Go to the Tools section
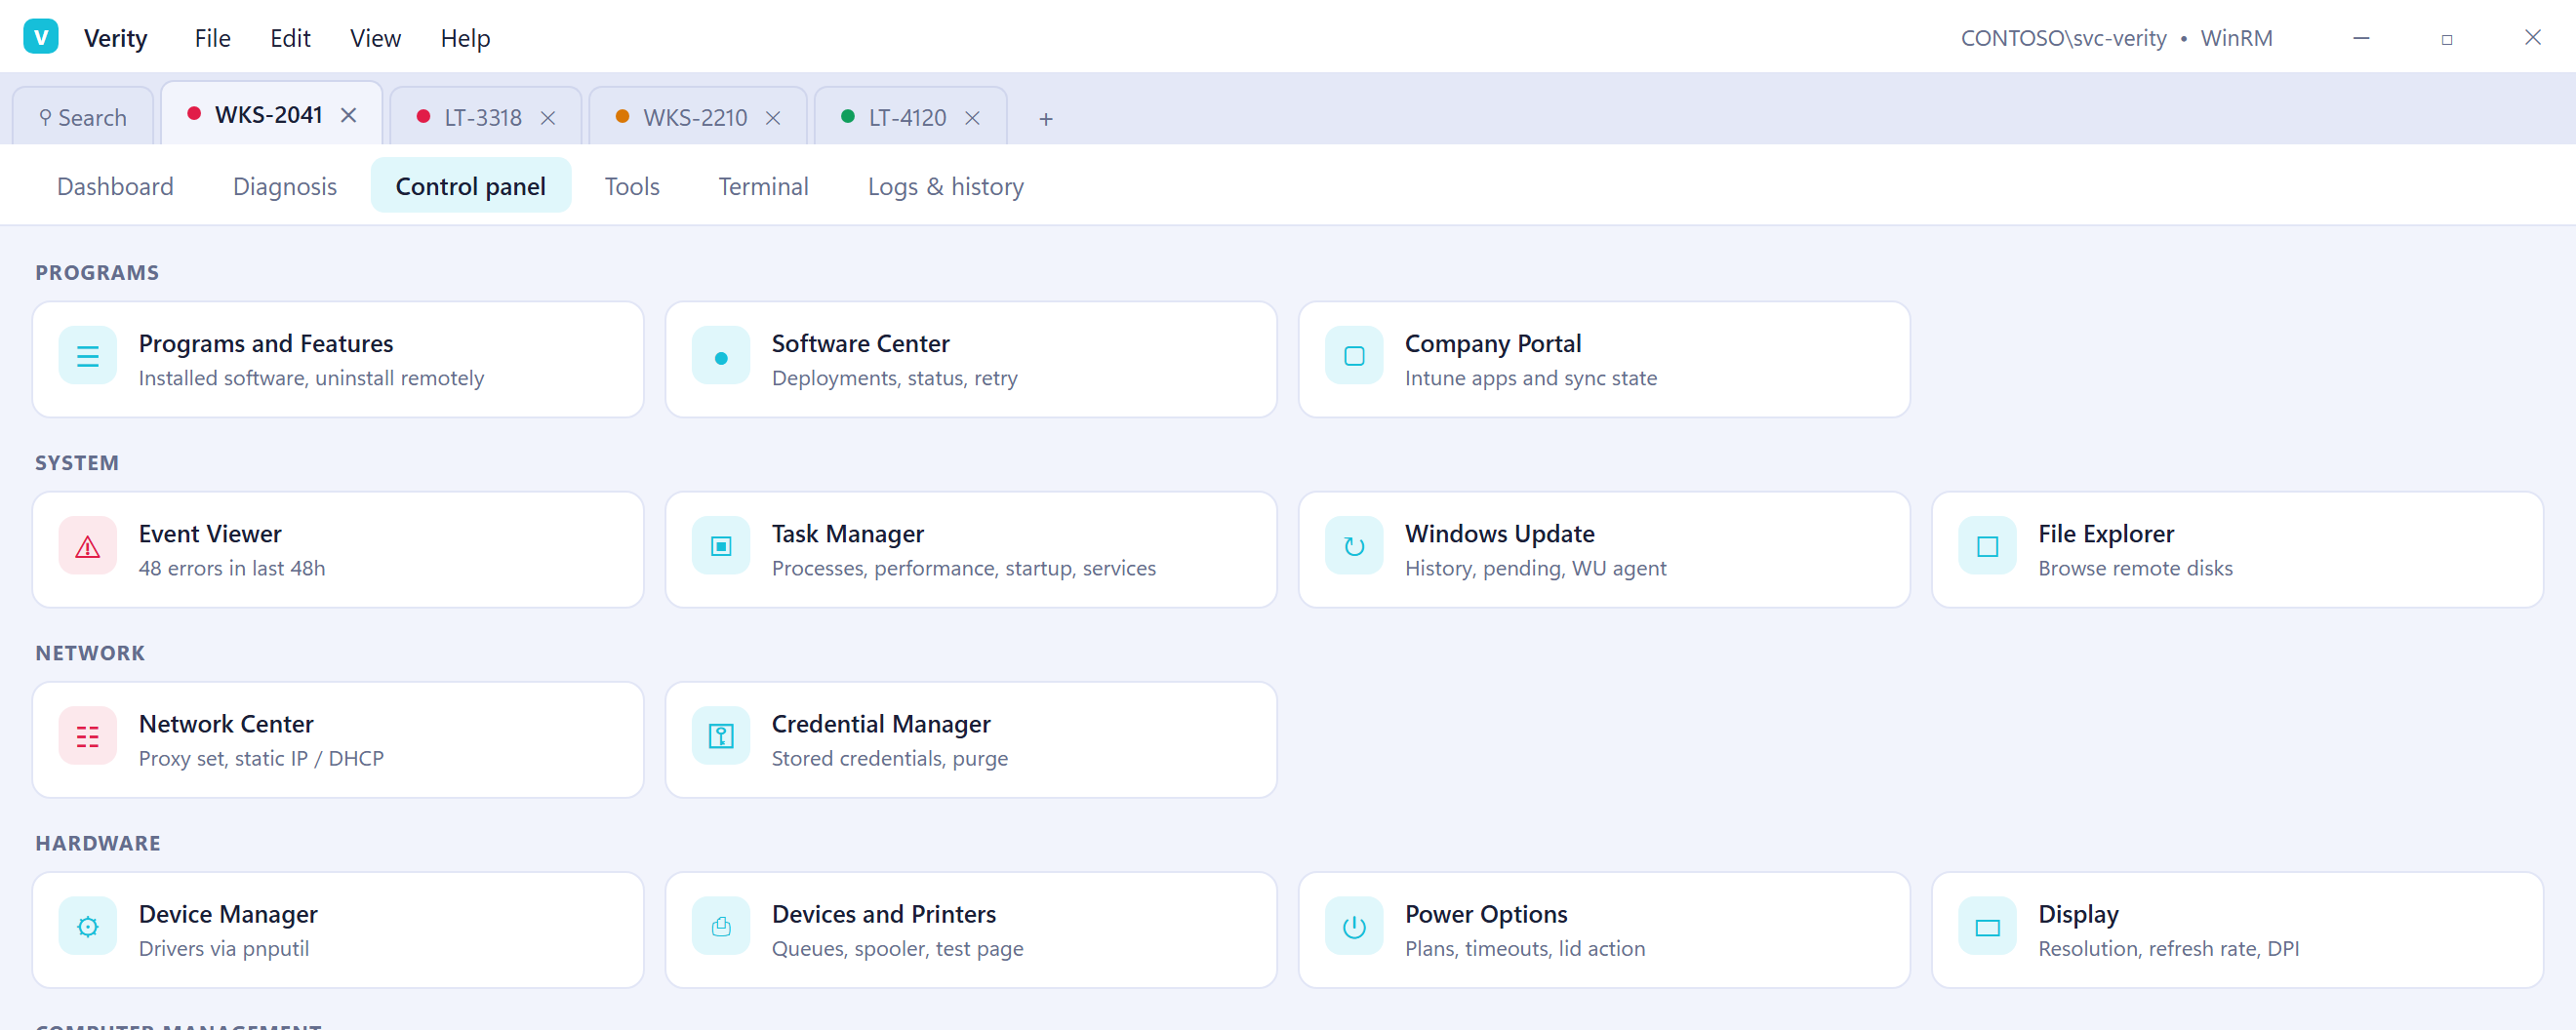This screenshot has height=1030, width=2576. (x=632, y=186)
